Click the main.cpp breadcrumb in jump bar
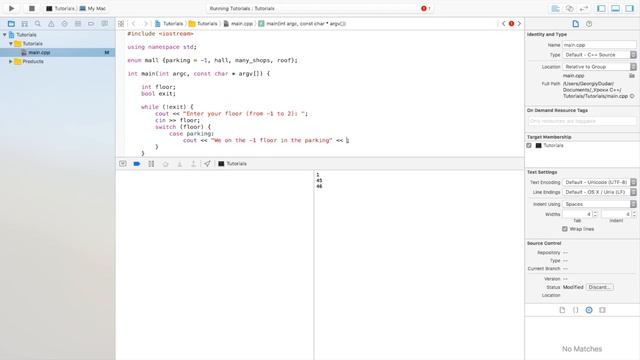This screenshot has height=360, width=640. (238, 24)
